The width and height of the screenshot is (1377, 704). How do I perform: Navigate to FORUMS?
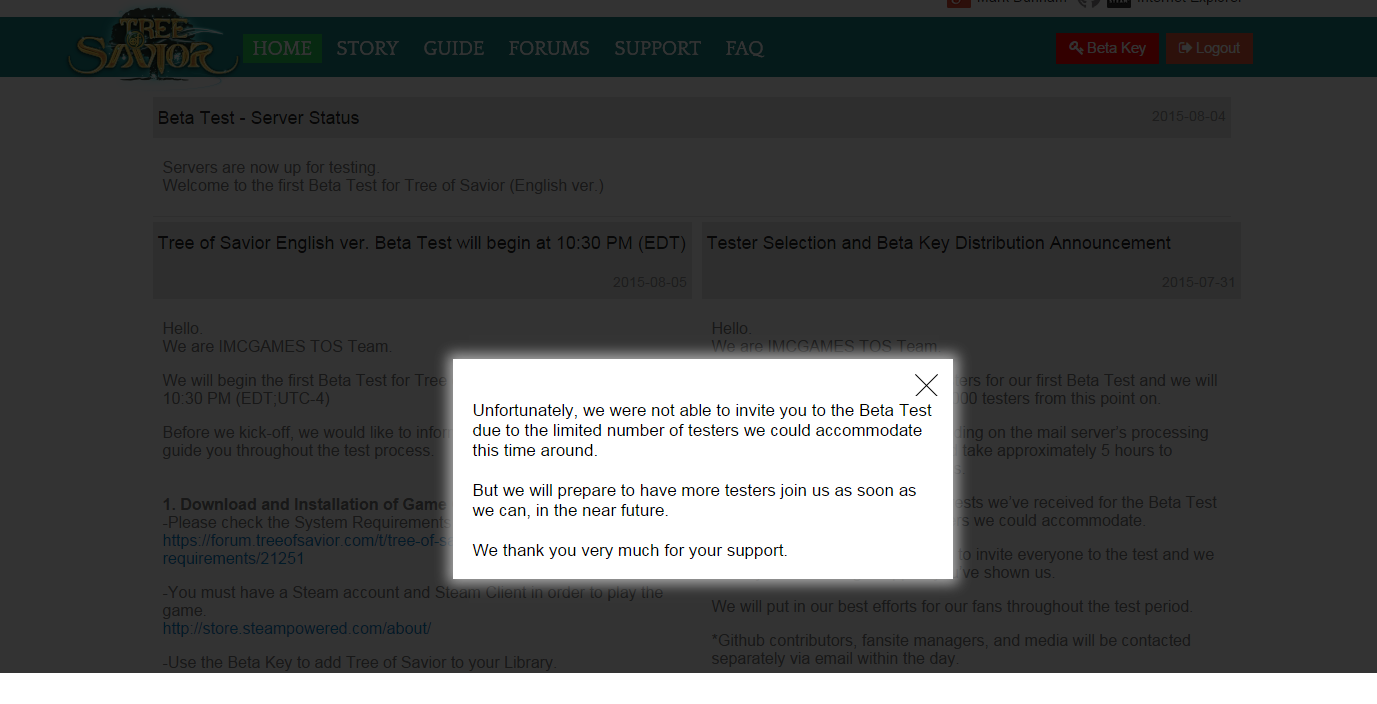point(549,48)
